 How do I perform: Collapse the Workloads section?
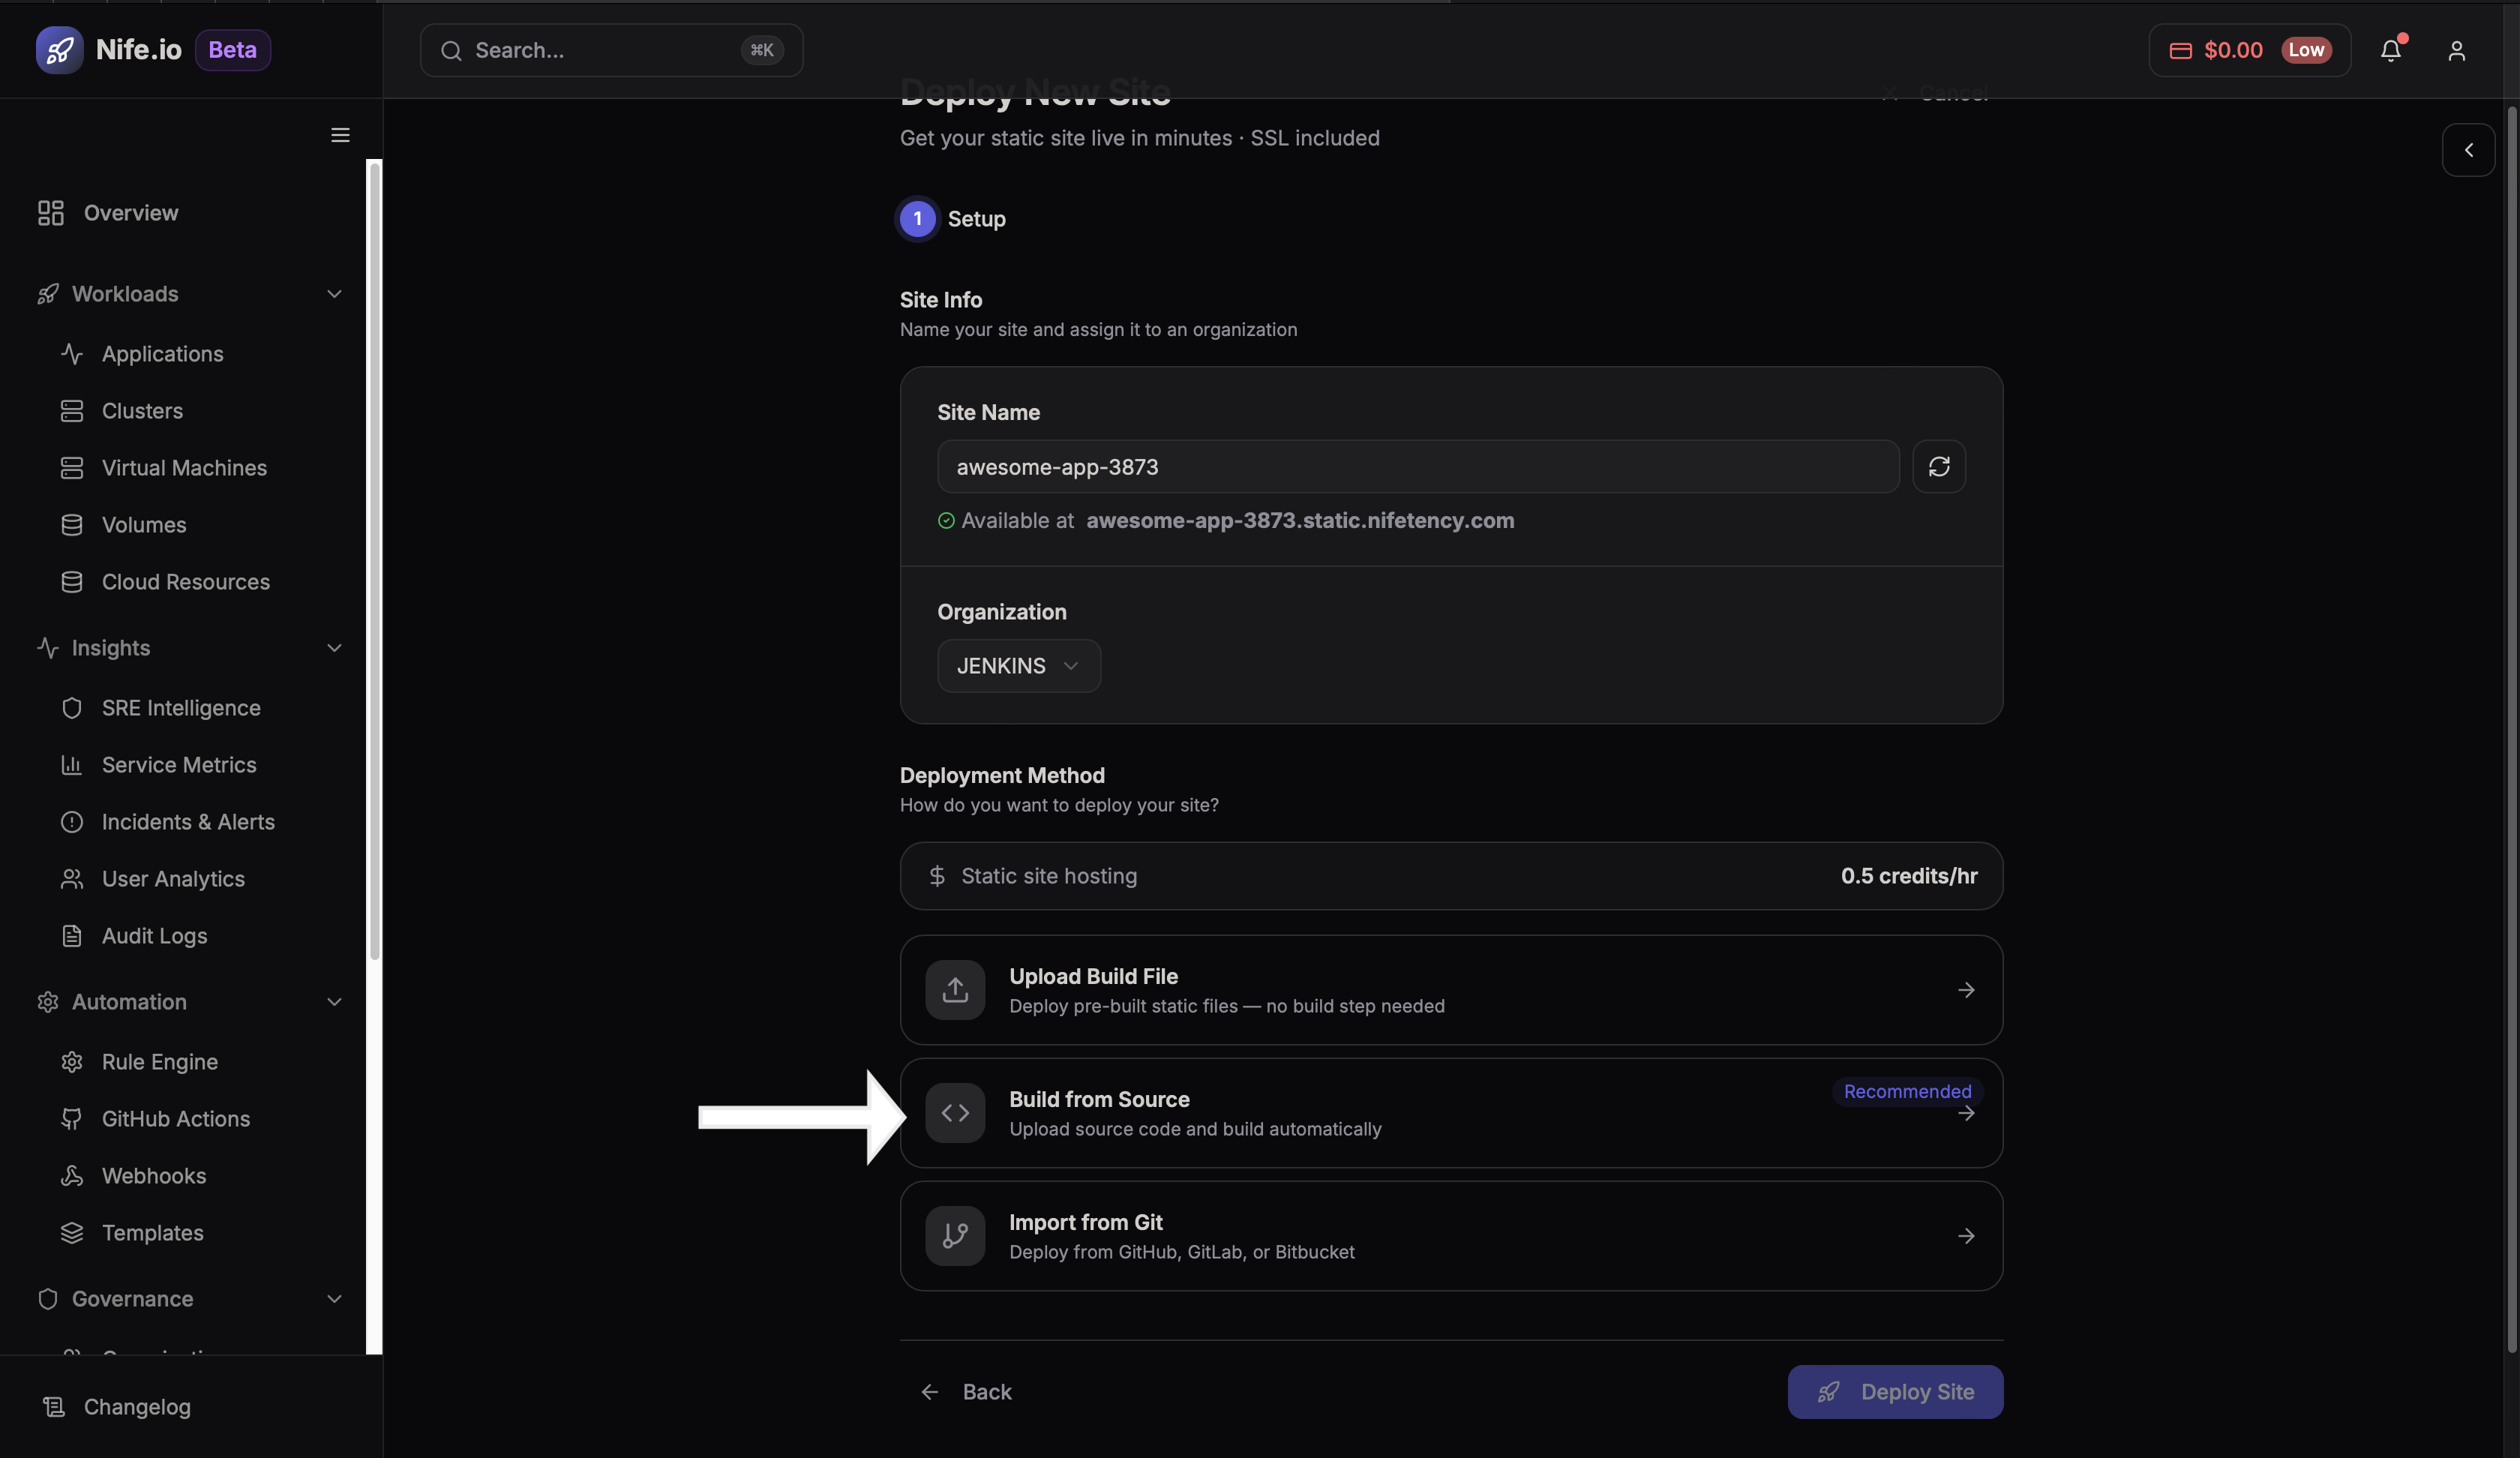(x=334, y=294)
